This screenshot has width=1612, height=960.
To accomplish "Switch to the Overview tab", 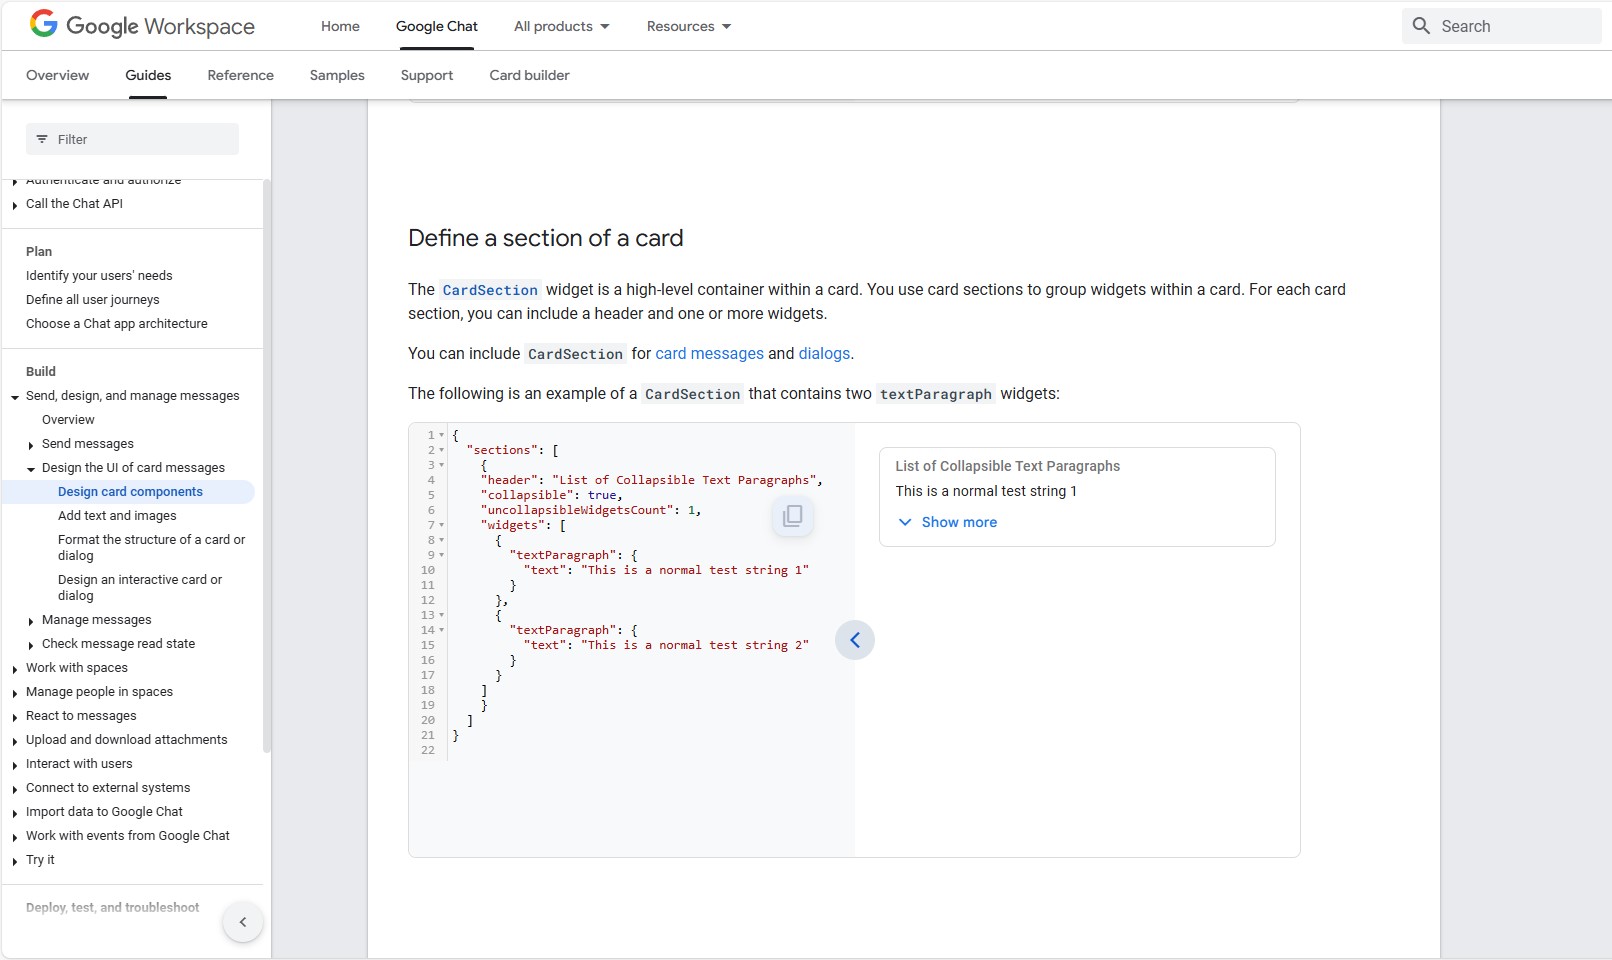I will coord(57,75).
